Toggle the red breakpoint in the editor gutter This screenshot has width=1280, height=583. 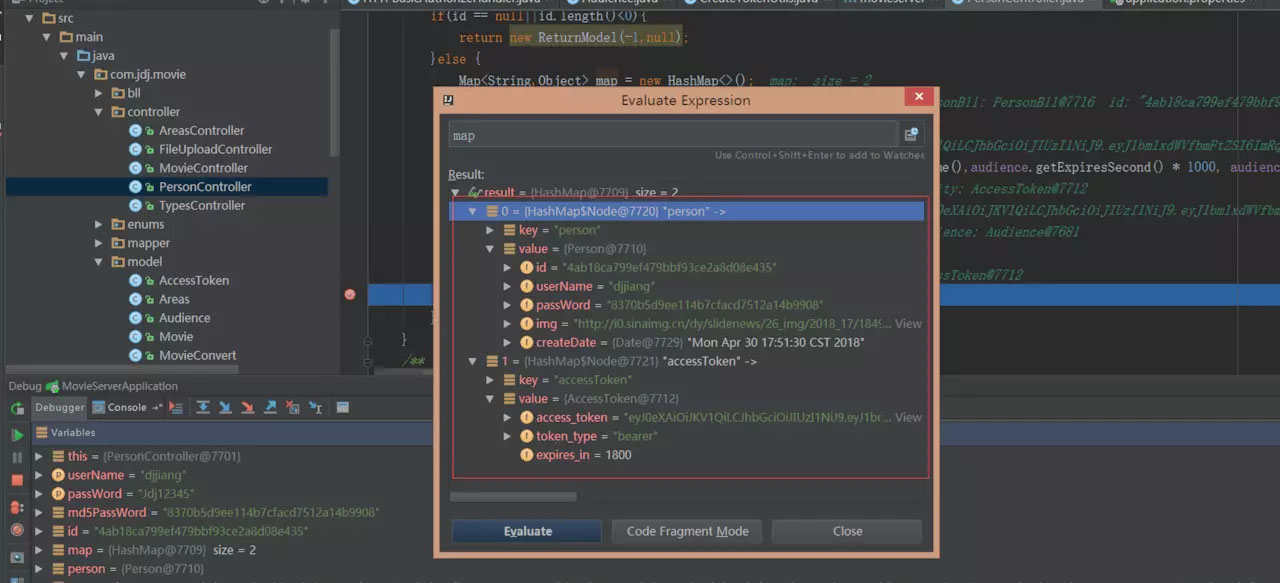(350, 294)
